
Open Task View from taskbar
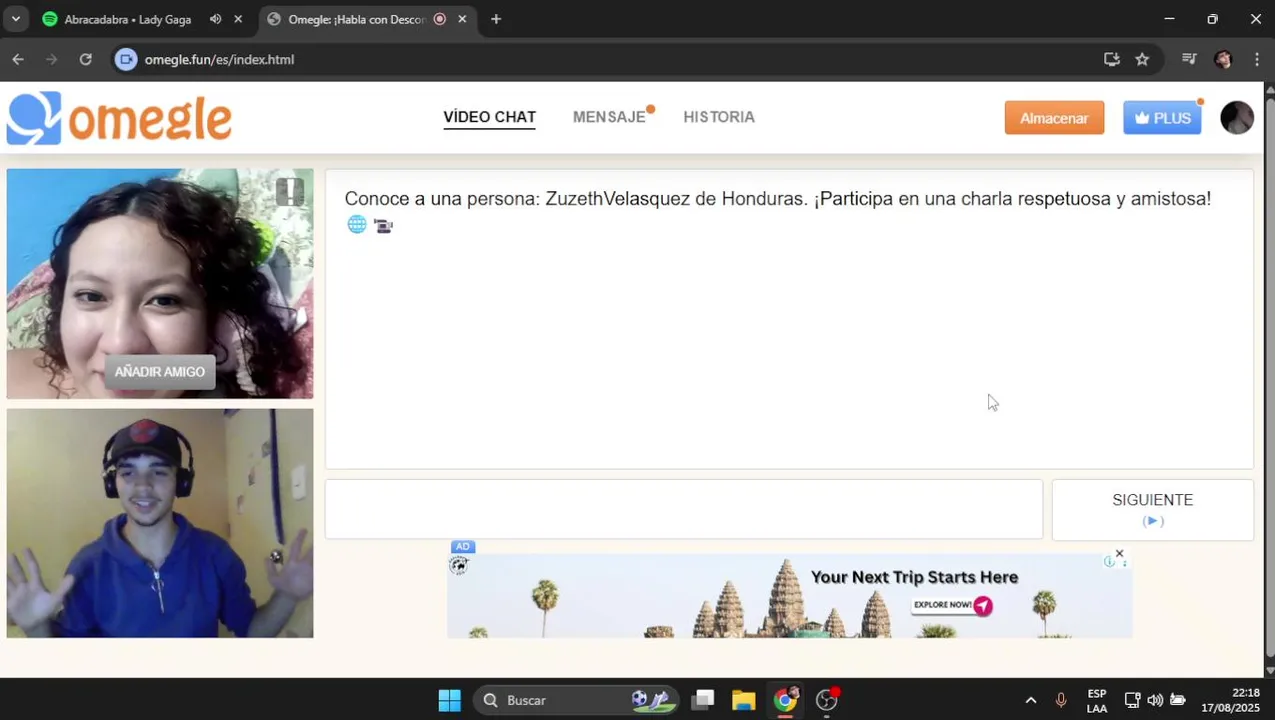(x=704, y=700)
